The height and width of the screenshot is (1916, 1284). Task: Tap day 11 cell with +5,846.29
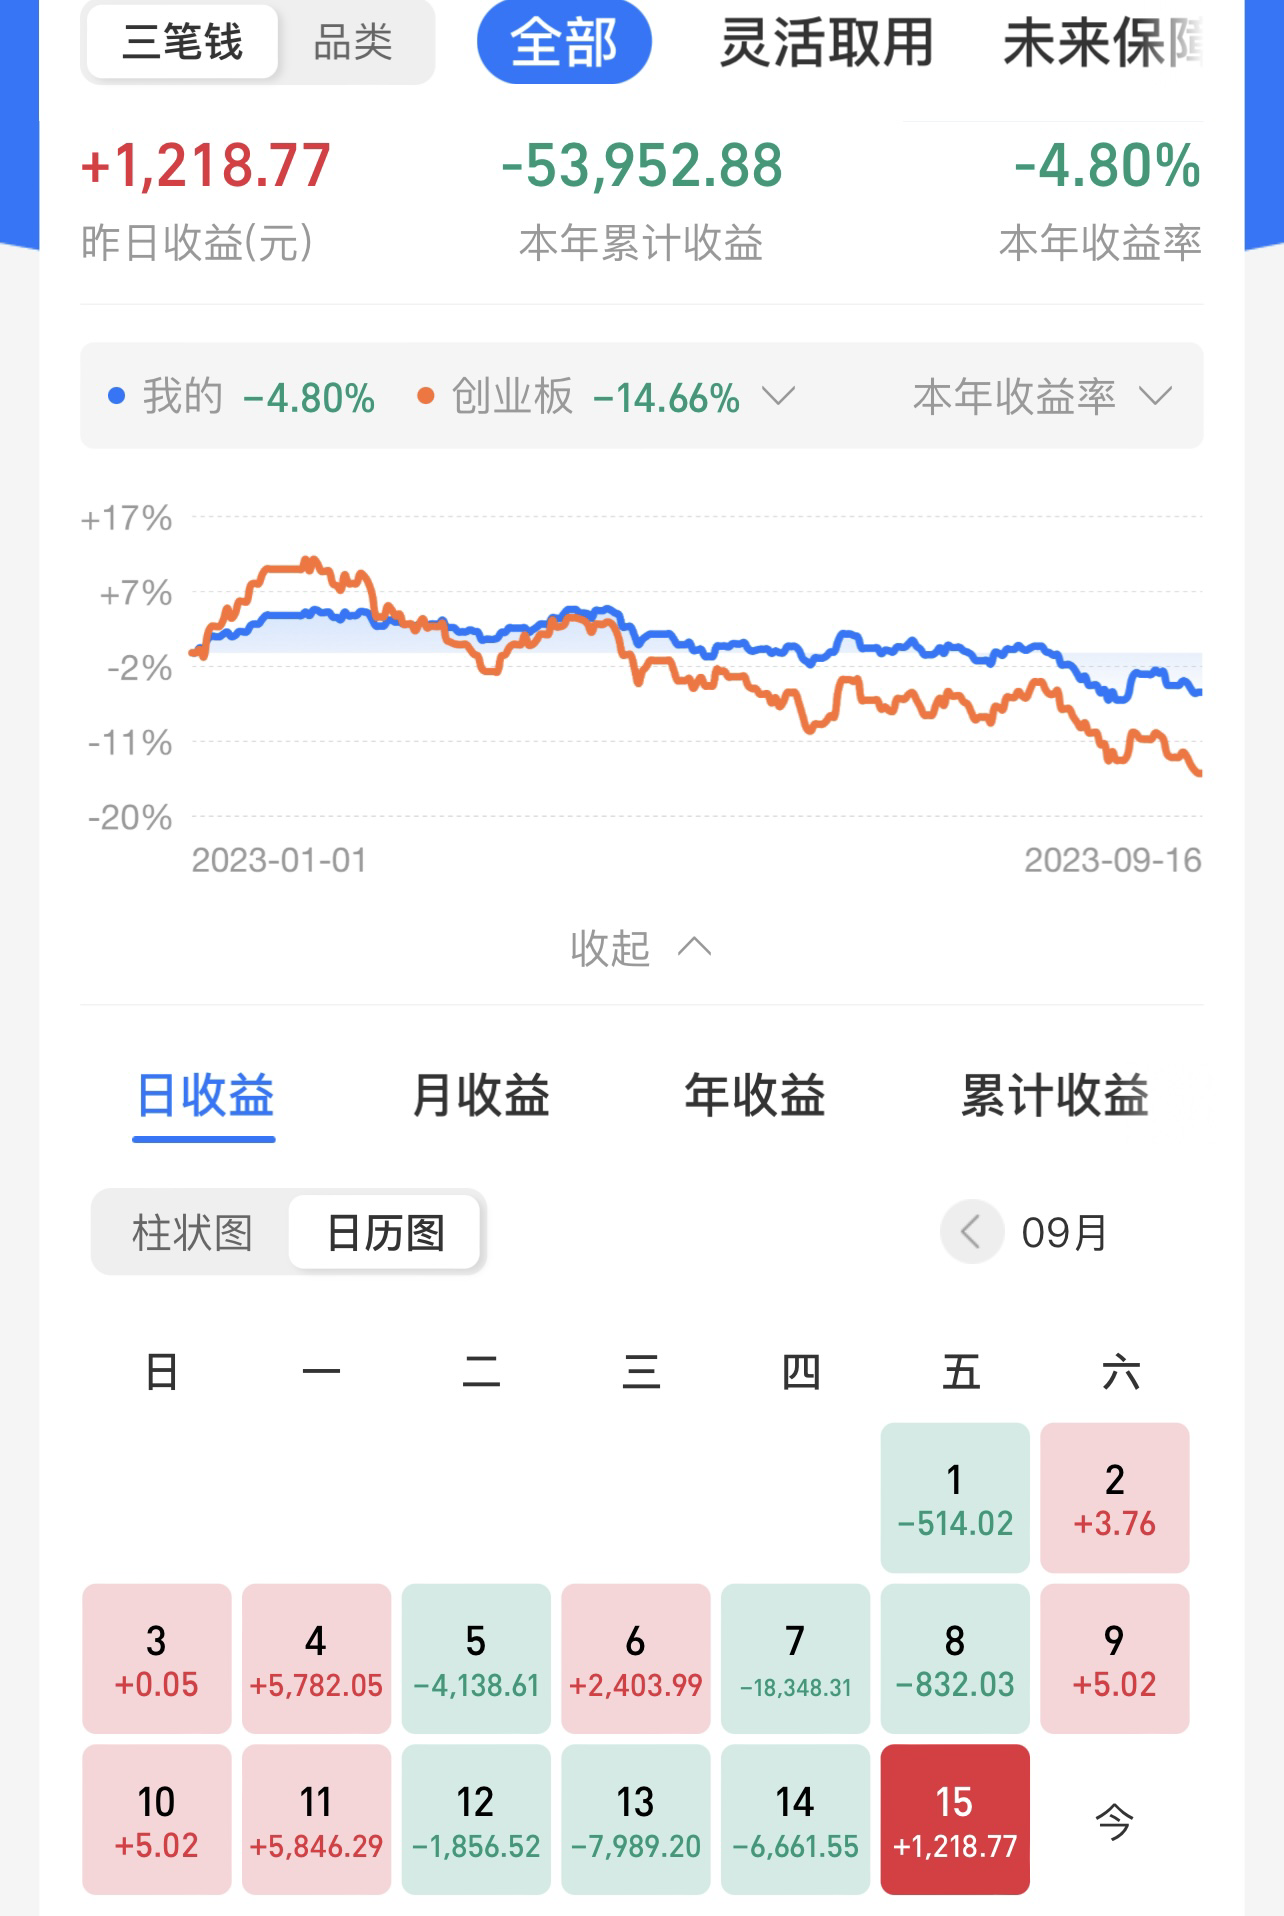pos(316,1819)
